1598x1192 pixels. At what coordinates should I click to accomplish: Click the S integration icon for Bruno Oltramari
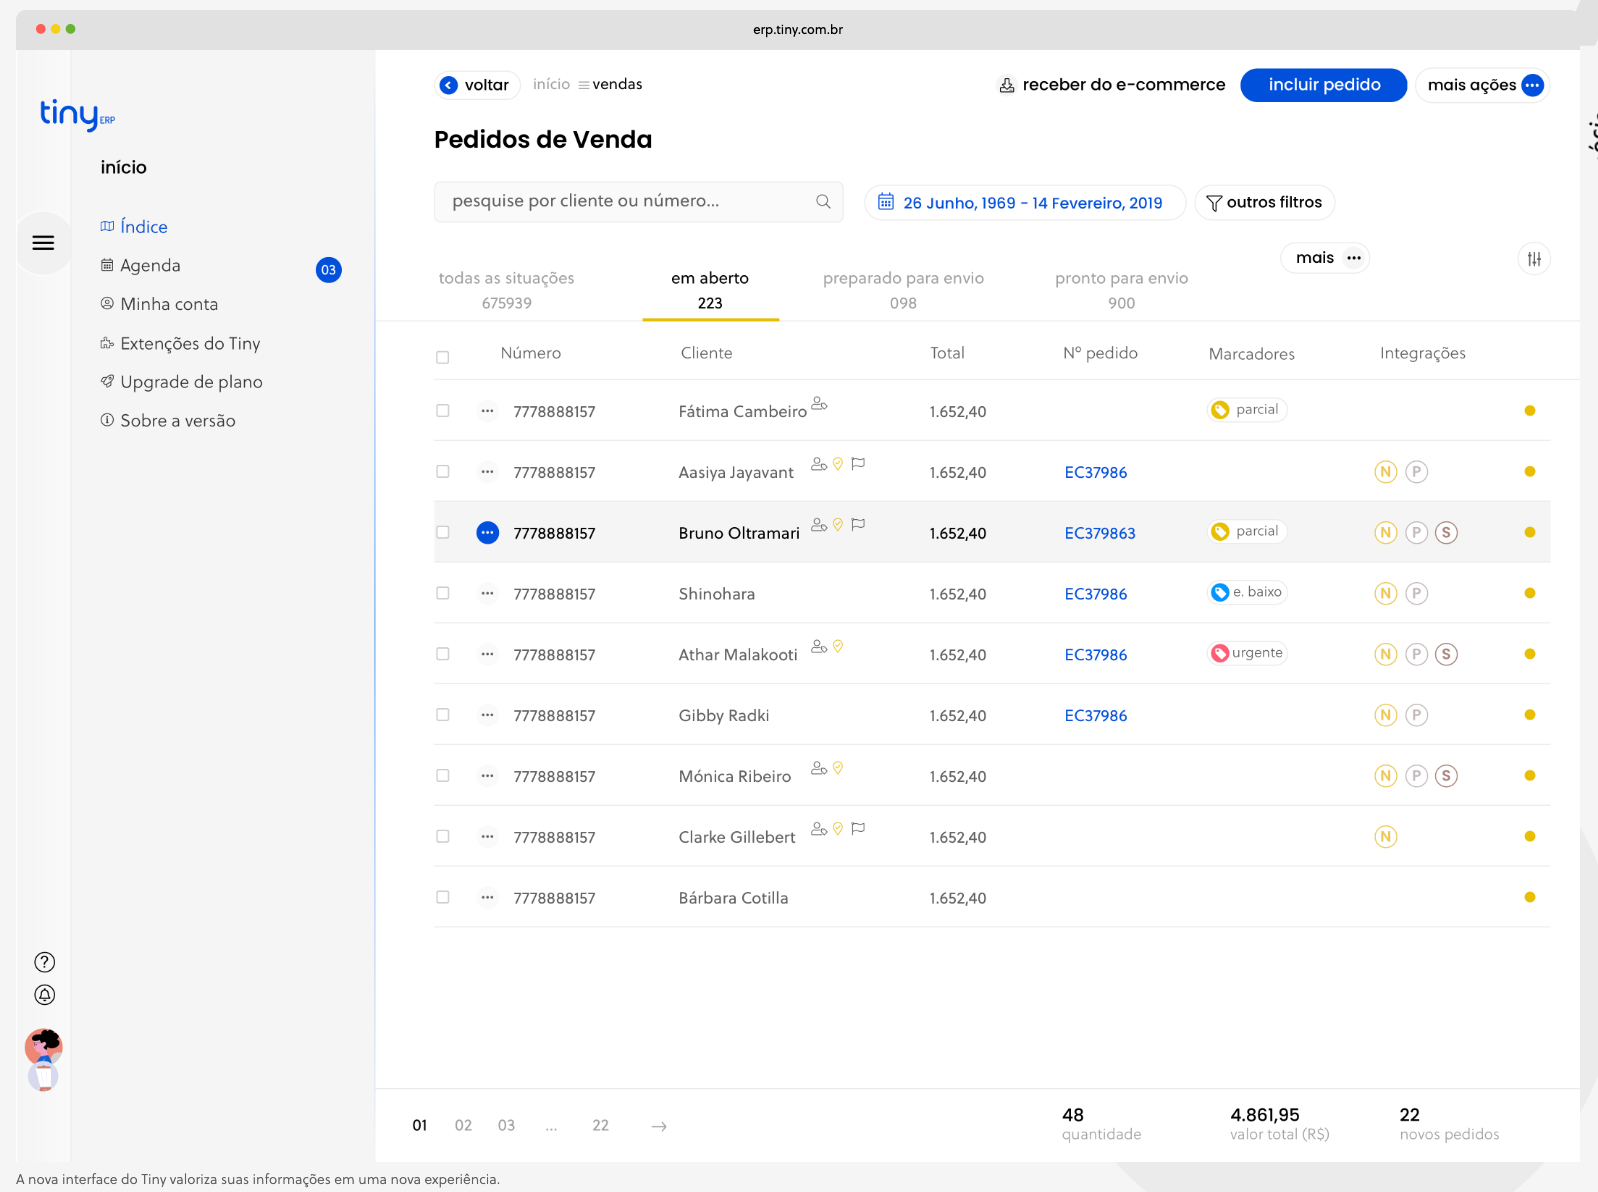[x=1446, y=533]
